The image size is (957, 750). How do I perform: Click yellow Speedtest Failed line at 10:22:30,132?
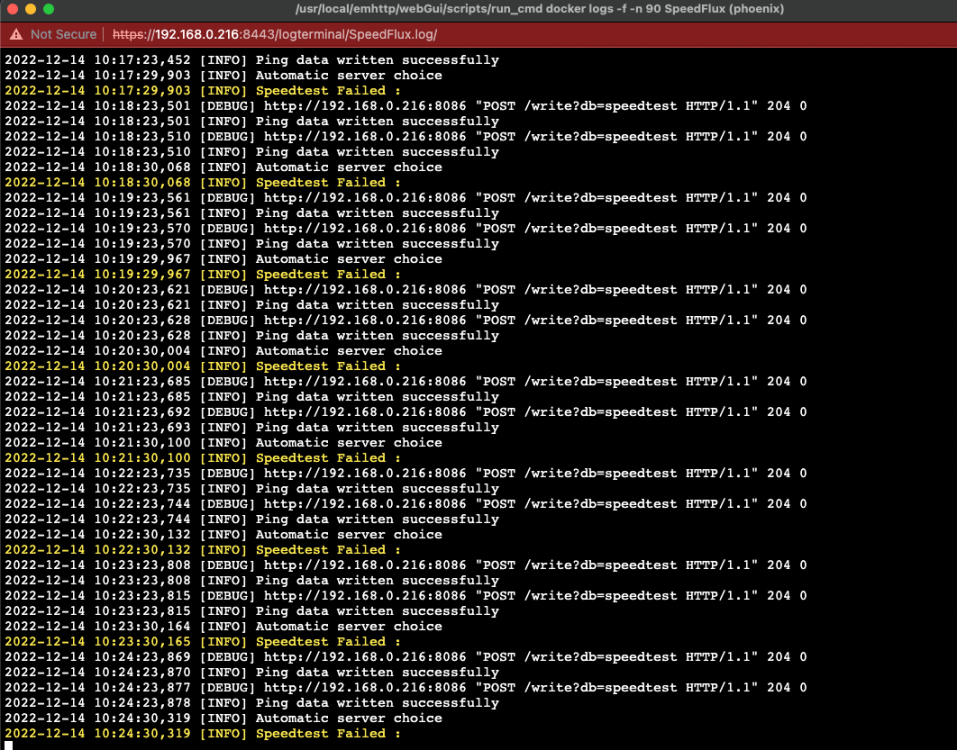203,549
